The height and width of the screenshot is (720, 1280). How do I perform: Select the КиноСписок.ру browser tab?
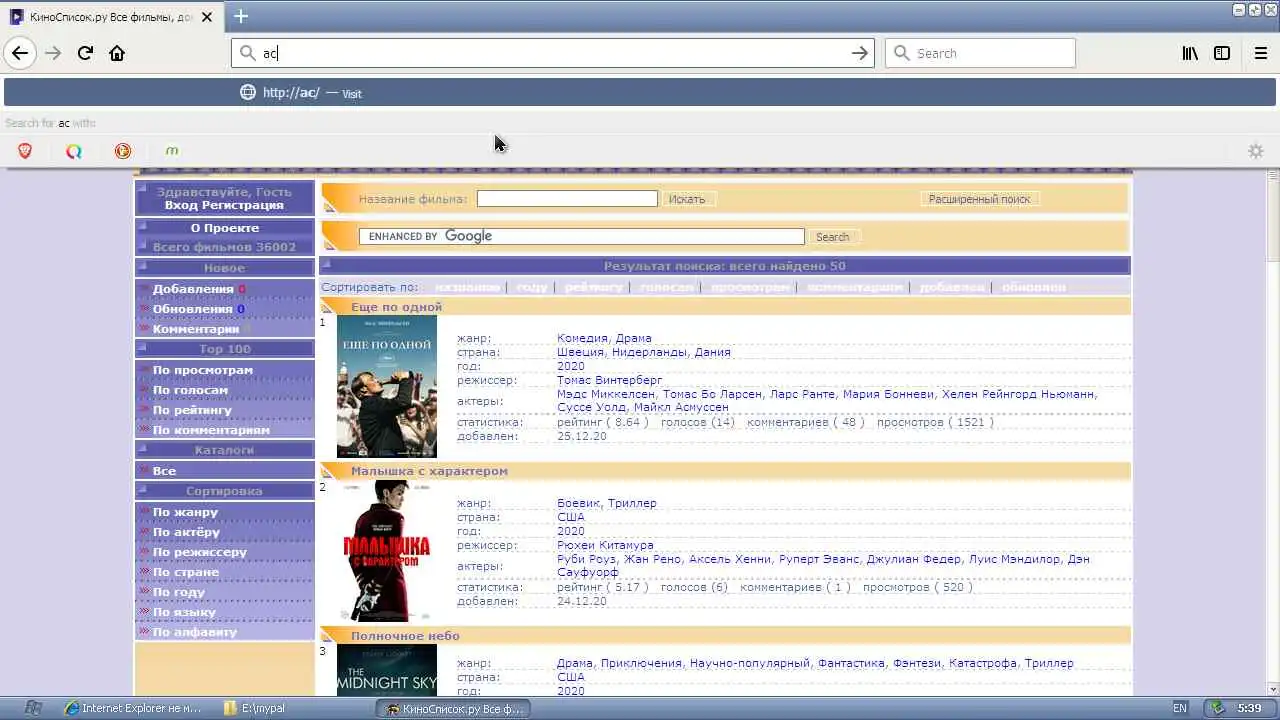111,17
